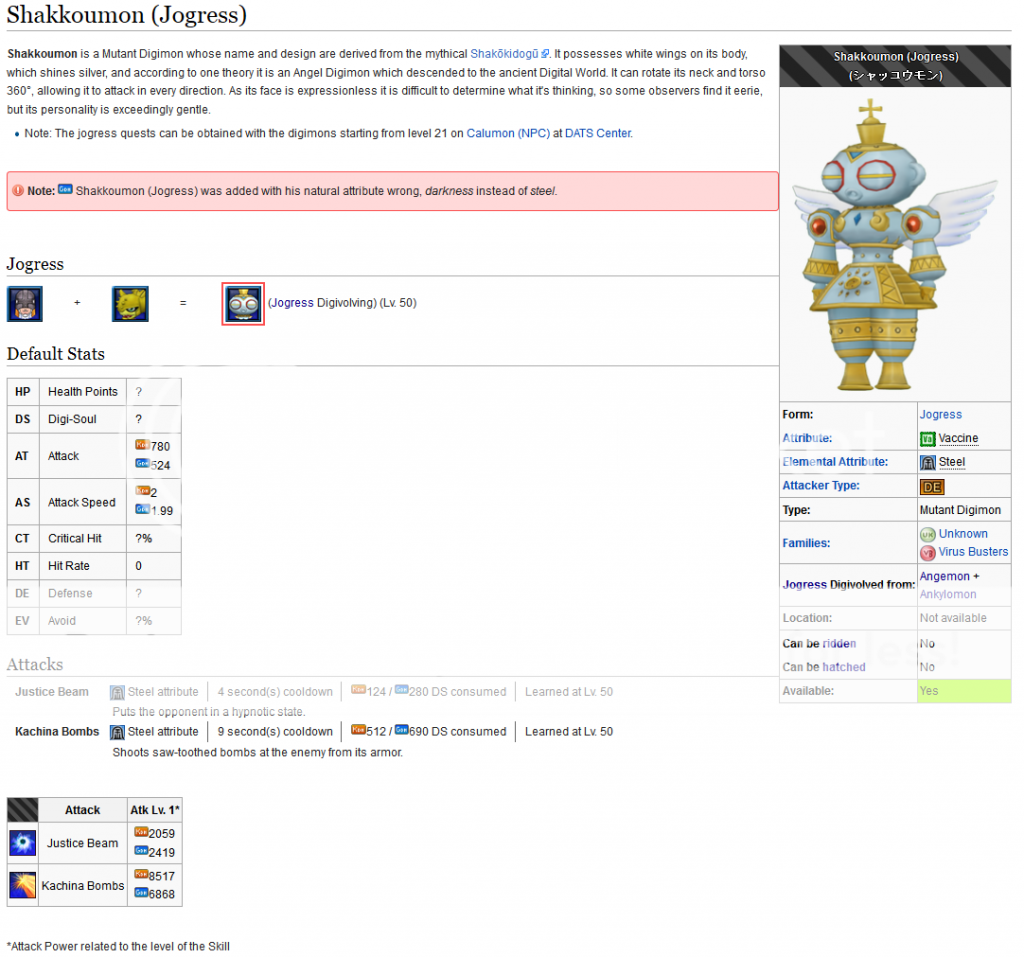Open the Angemon link in infobox
Image resolution: width=1024 pixels, height=957 pixels.
click(x=944, y=576)
